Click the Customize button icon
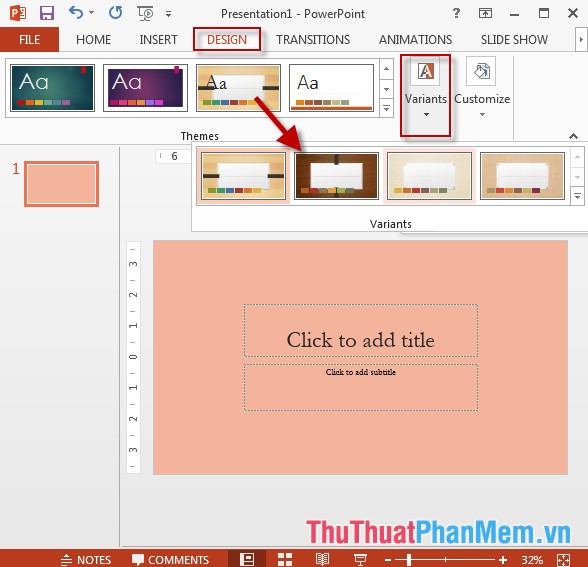Screen dimensions: 588x567 pyautogui.click(x=481, y=71)
